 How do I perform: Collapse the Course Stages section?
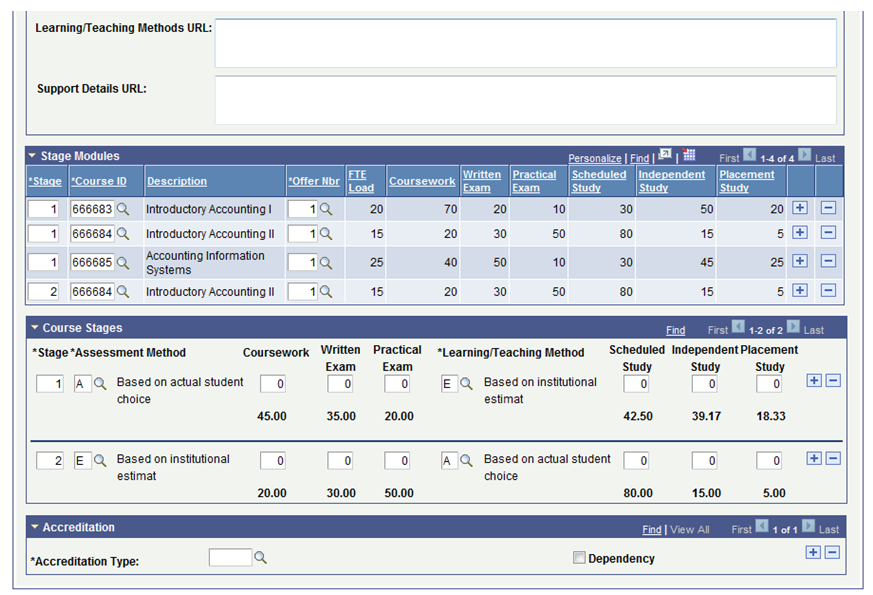click(33, 329)
